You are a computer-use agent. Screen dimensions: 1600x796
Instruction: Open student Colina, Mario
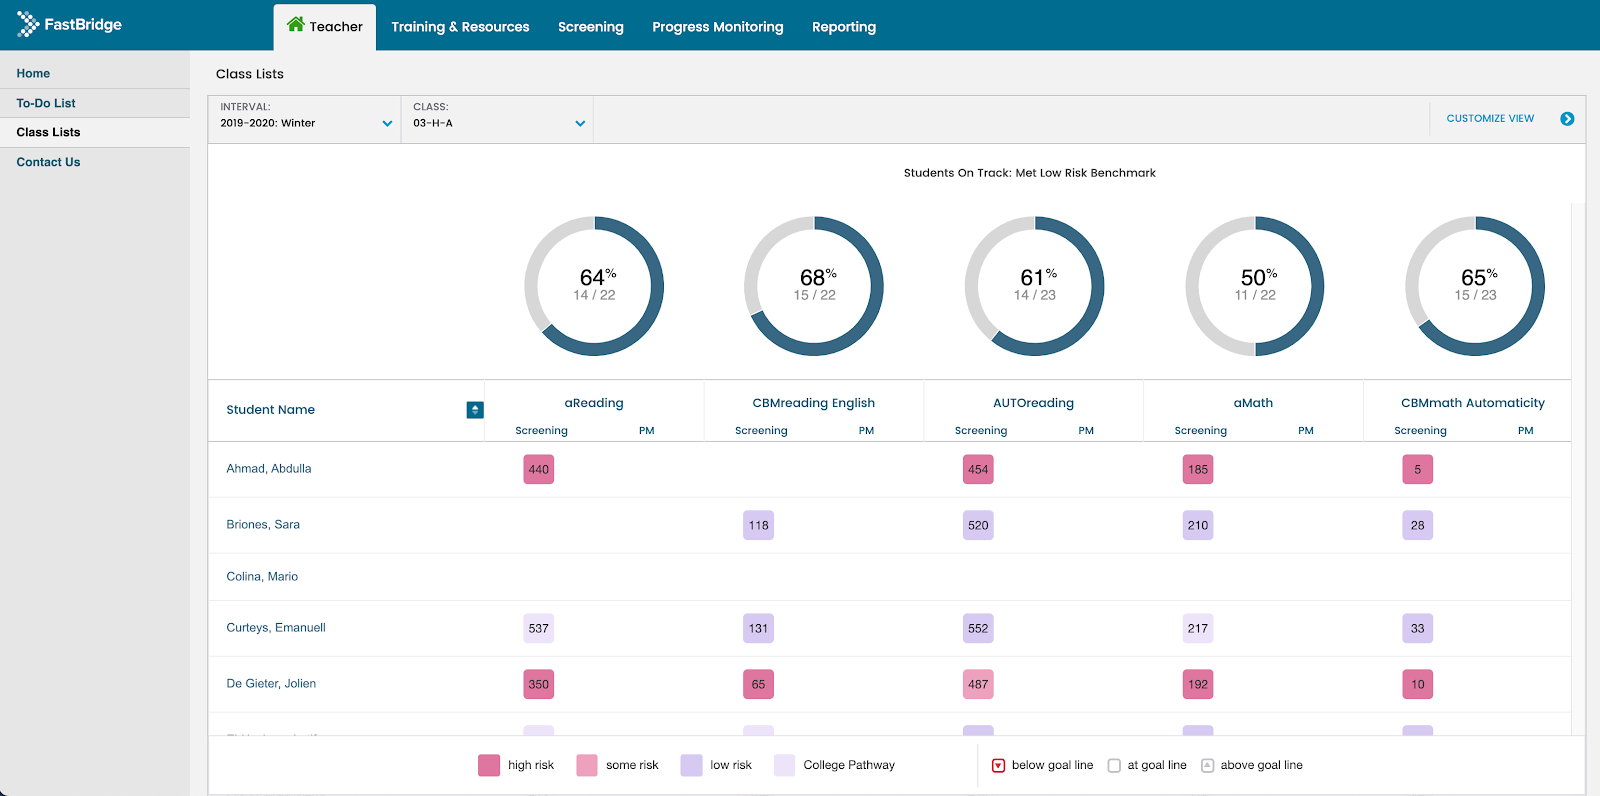click(x=262, y=577)
